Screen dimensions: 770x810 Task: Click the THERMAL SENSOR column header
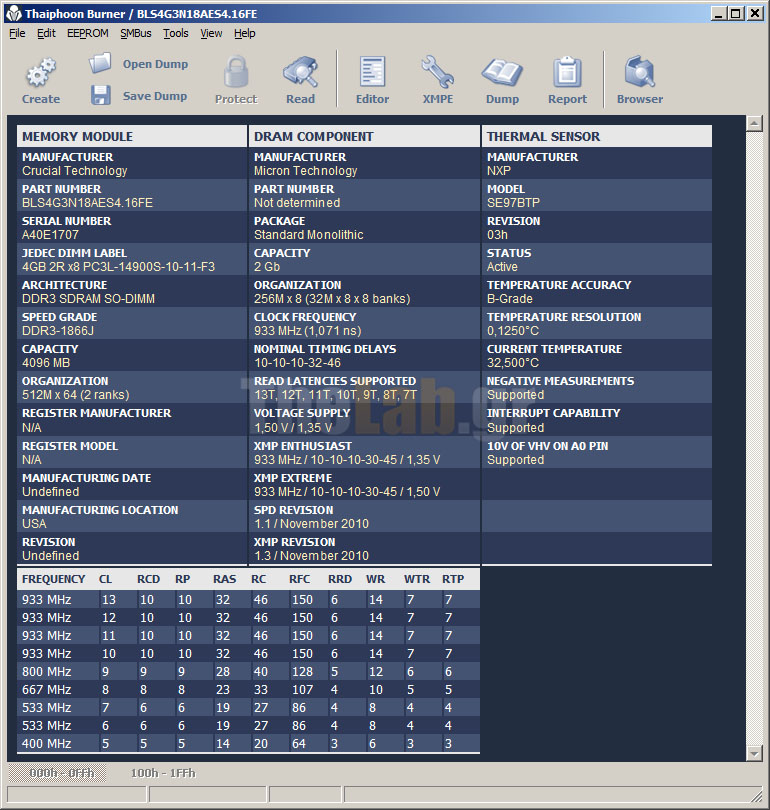click(597, 136)
